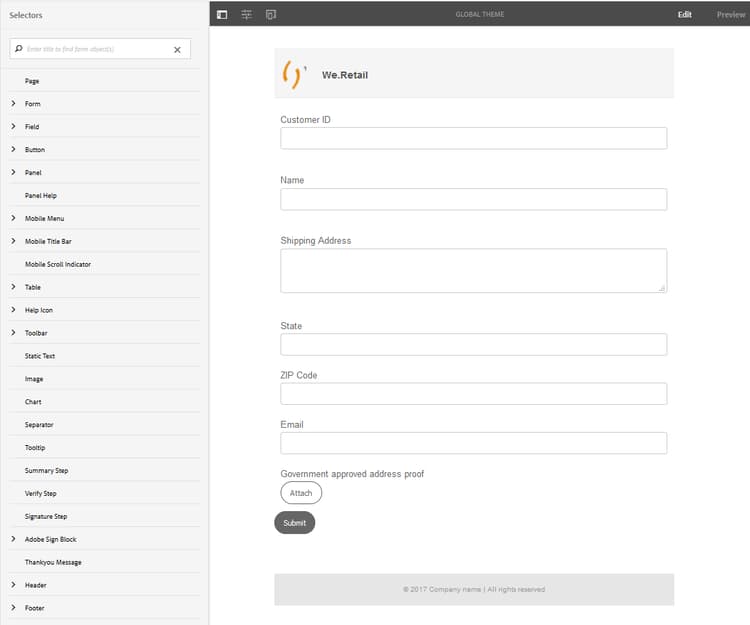Screen dimensions: 750x625
Task: Click the Shipping Address label
Action: [x=316, y=241]
